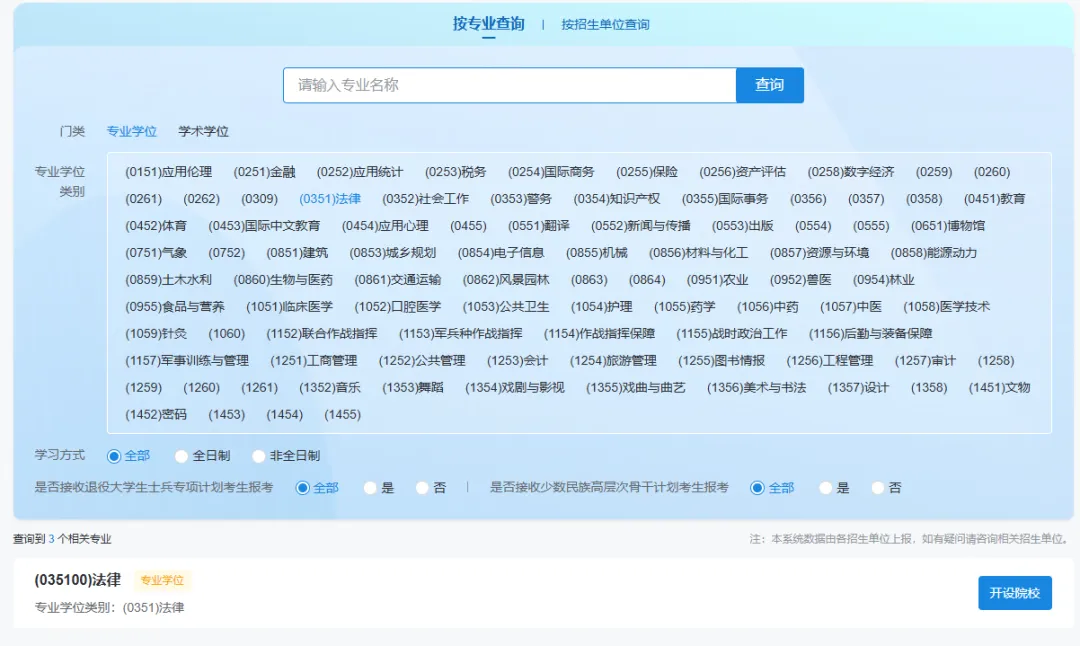Select (0853)城乡规划 category
The image size is (1080, 646).
click(x=393, y=253)
